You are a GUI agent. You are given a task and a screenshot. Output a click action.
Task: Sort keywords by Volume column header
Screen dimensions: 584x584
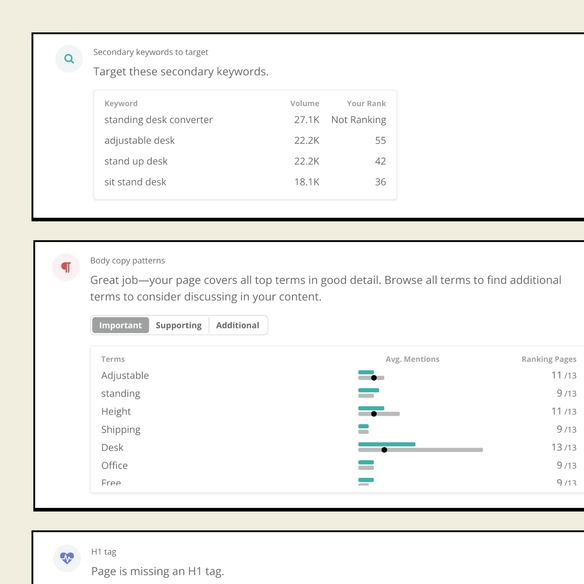pos(305,104)
